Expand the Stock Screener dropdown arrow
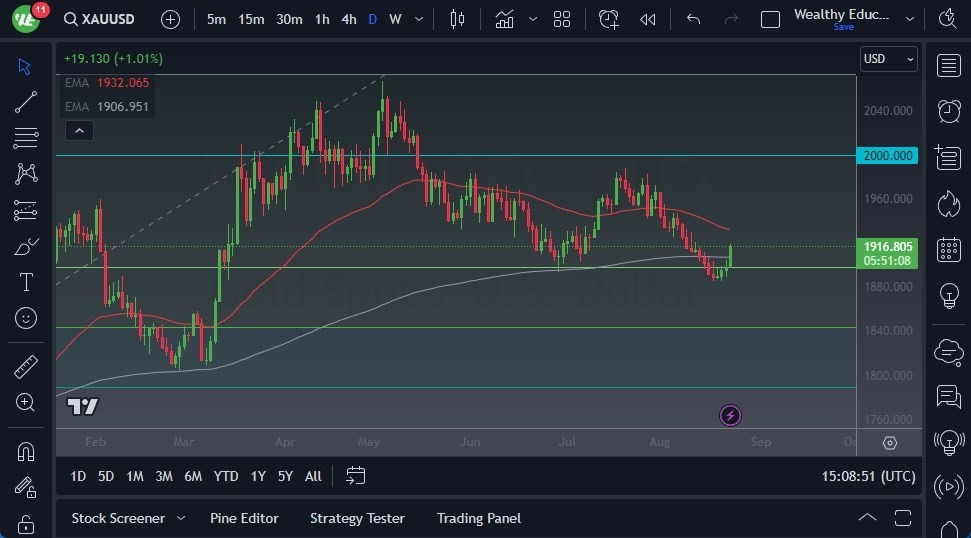The height and width of the screenshot is (538, 971). click(181, 518)
